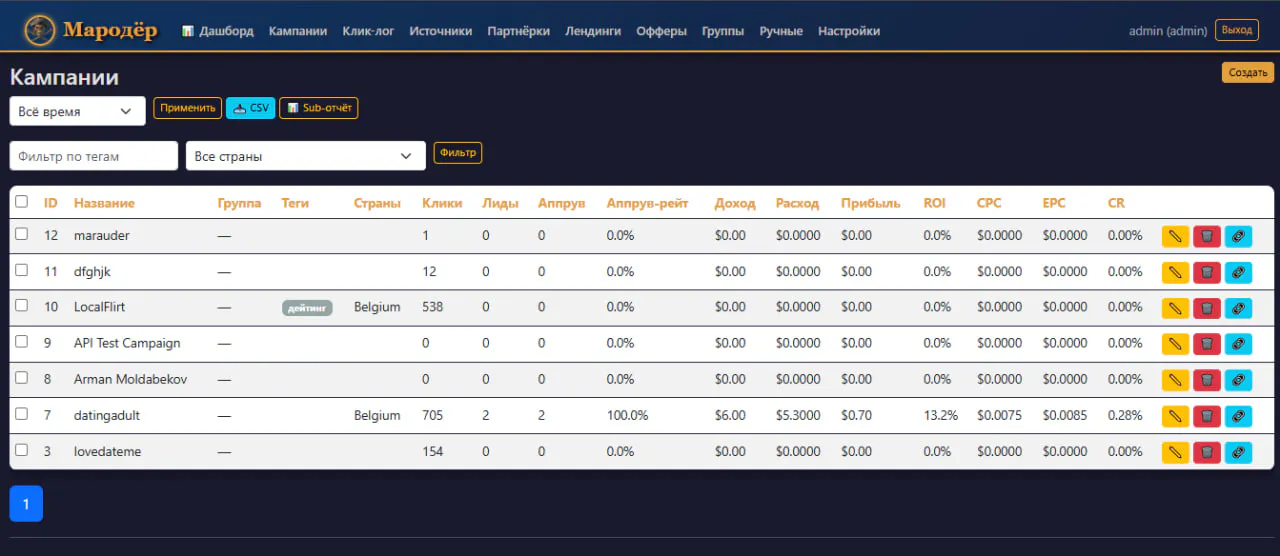Screen dimensions: 1280x556
Task: Click the дейтинг tag badge
Action: (307, 308)
